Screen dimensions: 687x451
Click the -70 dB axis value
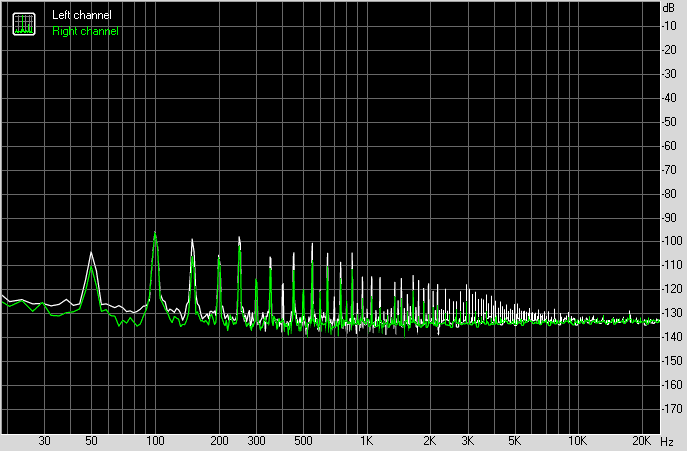coord(669,170)
